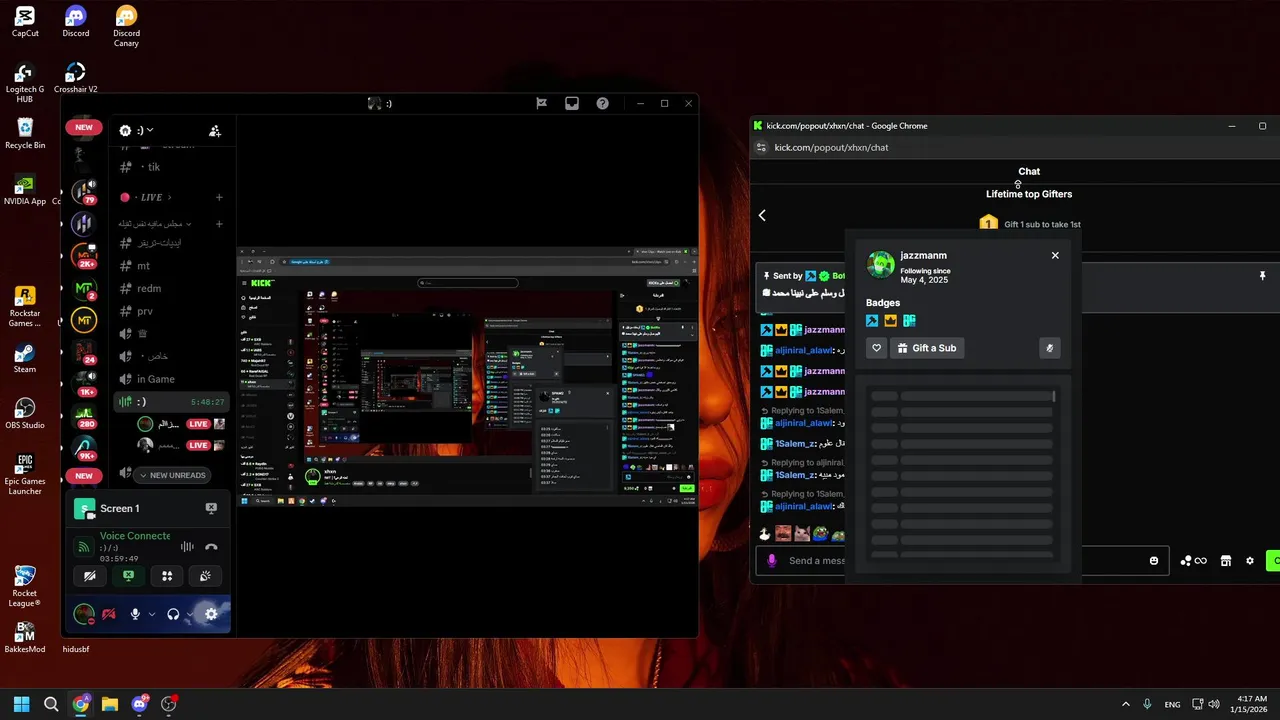The height and width of the screenshot is (720, 1280).
Task: Toggle mute user button in jazzmanm card
Action: pyautogui.click(x=1049, y=348)
